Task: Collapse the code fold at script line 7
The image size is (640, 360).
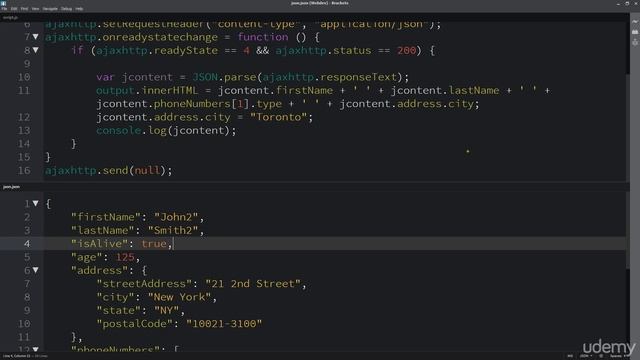Action: 36,37
